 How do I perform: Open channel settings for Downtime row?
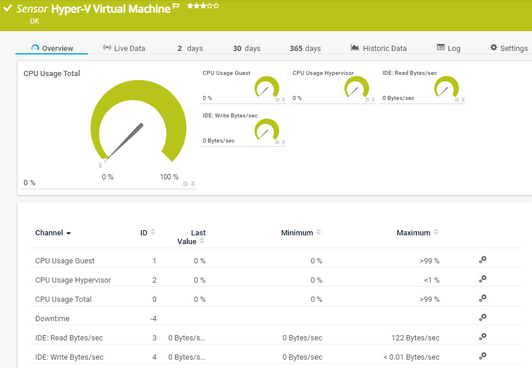tap(482, 318)
